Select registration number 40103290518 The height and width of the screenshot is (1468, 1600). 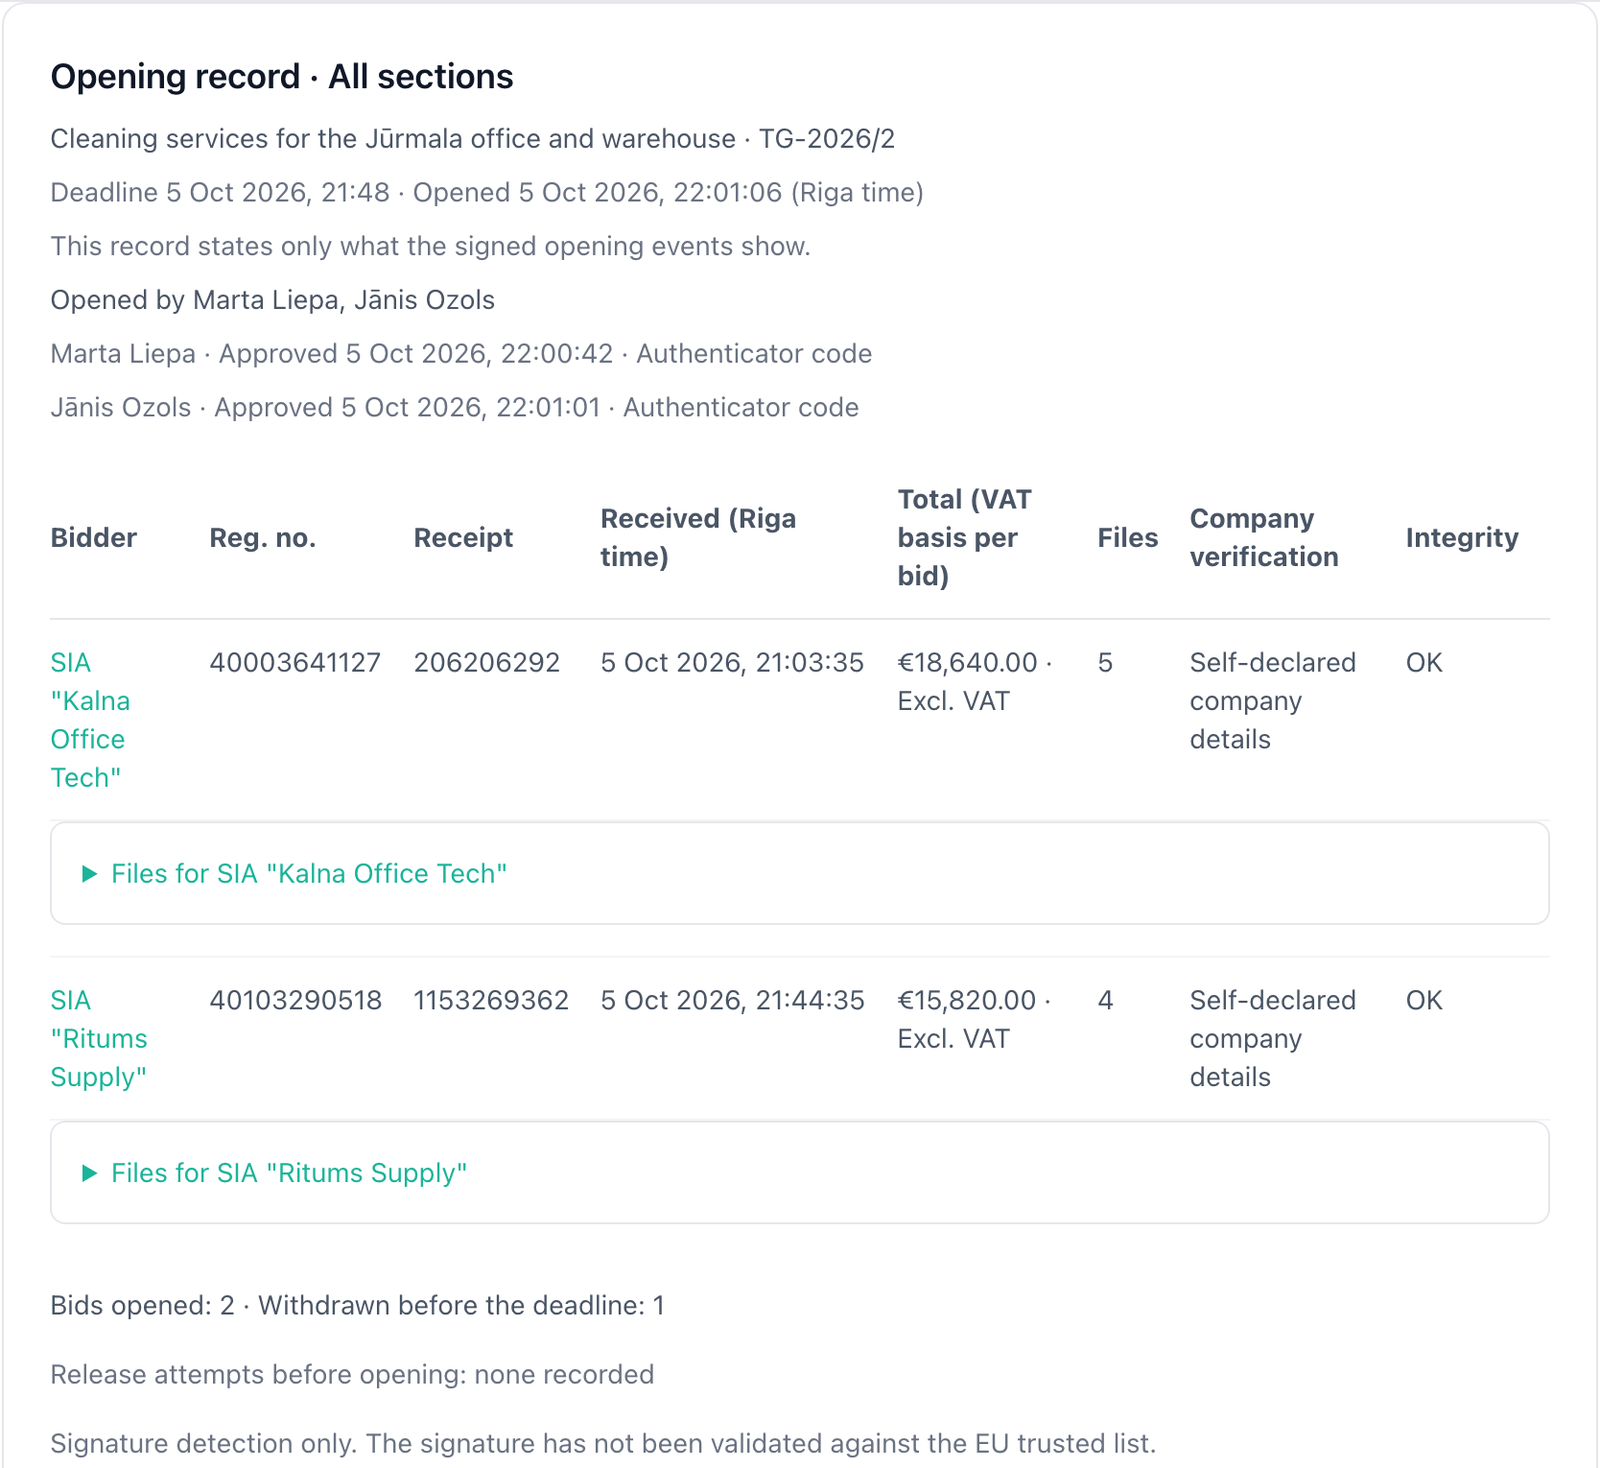point(295,1001)
